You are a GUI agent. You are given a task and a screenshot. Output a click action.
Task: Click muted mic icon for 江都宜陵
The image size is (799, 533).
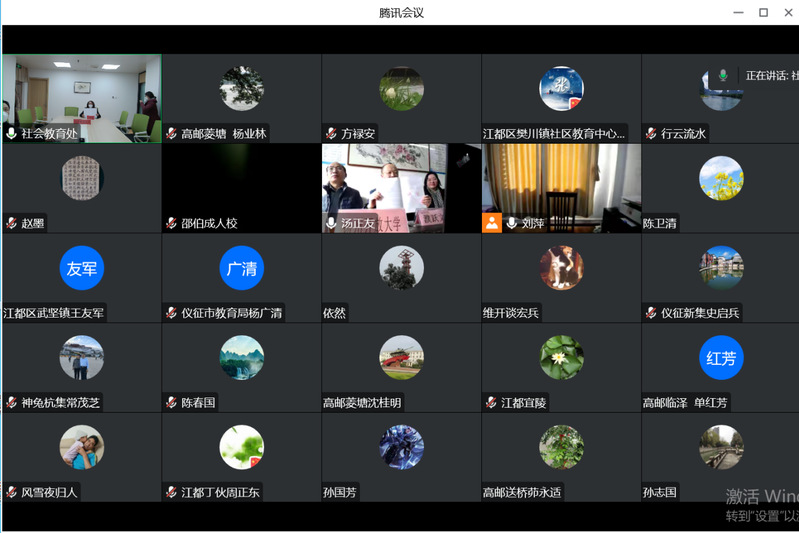pos(491,403)
